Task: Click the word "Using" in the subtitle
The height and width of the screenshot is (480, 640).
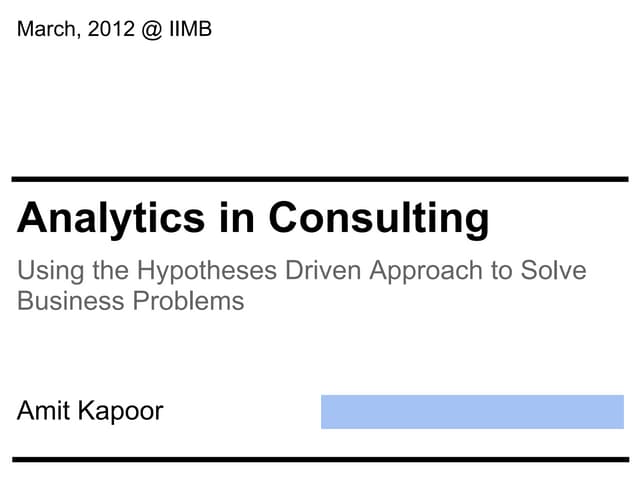Action: [x=44, y=271]
